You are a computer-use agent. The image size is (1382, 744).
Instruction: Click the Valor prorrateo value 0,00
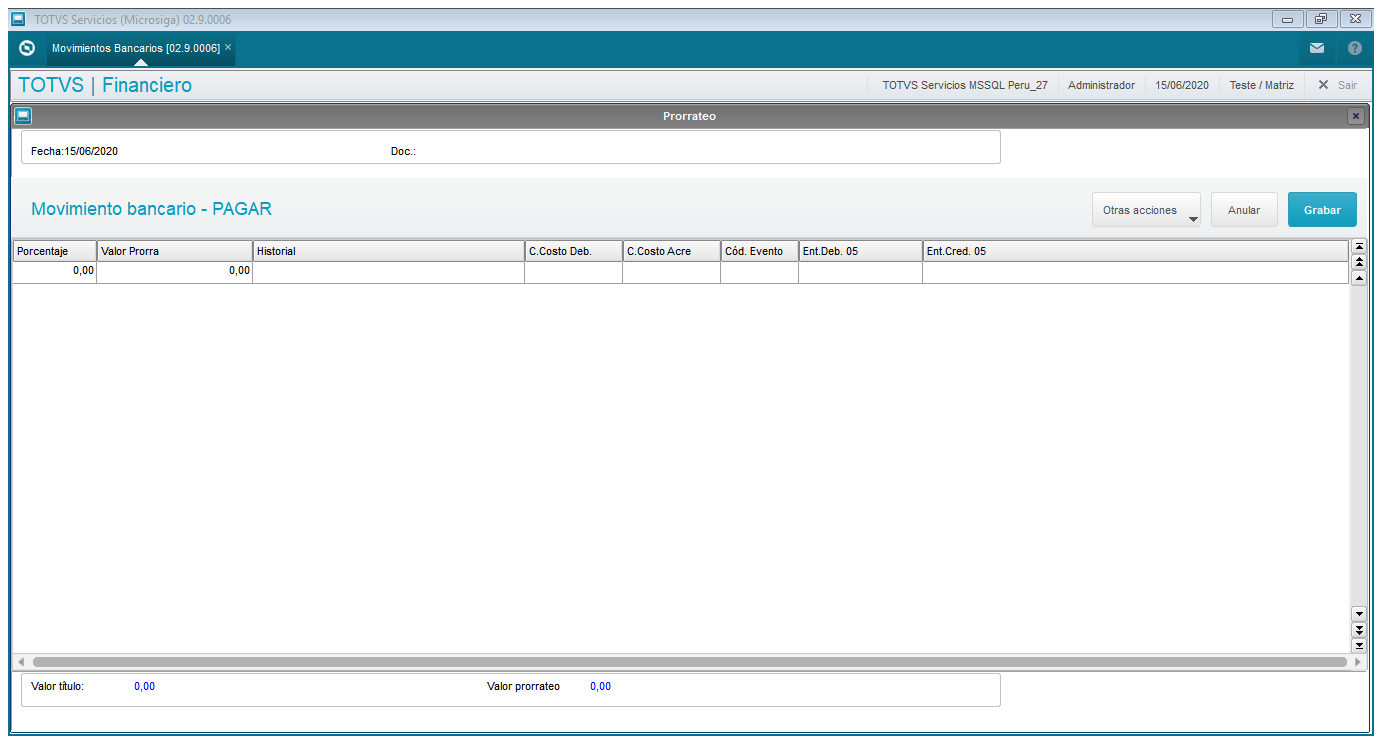point(600,687)
